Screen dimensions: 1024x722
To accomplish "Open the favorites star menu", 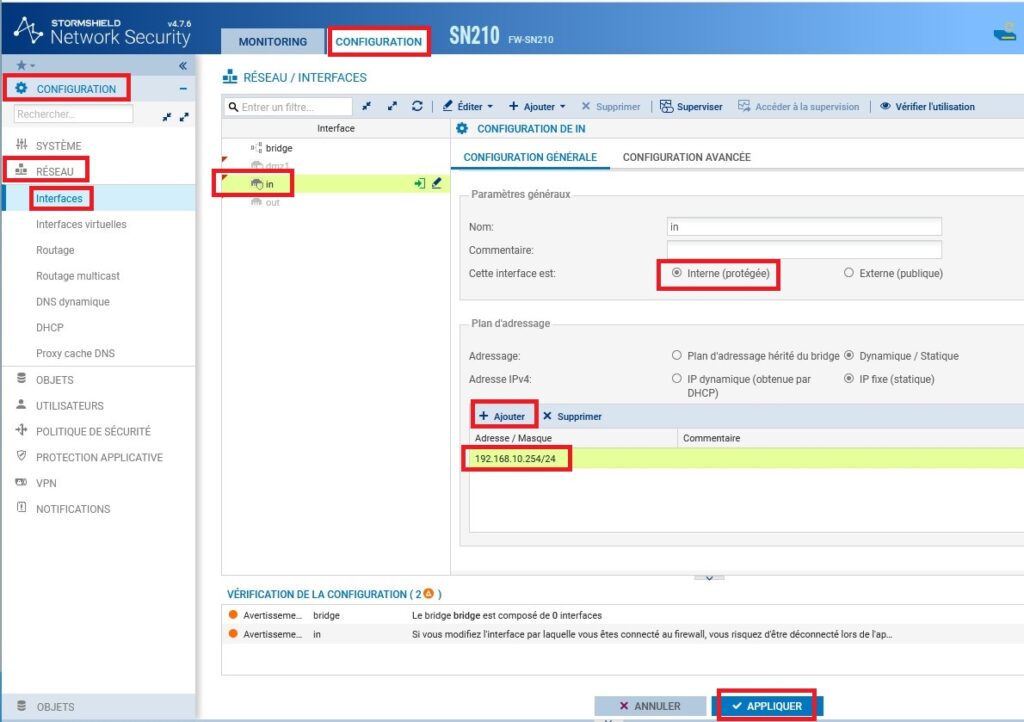I will (x=25, y=65).
